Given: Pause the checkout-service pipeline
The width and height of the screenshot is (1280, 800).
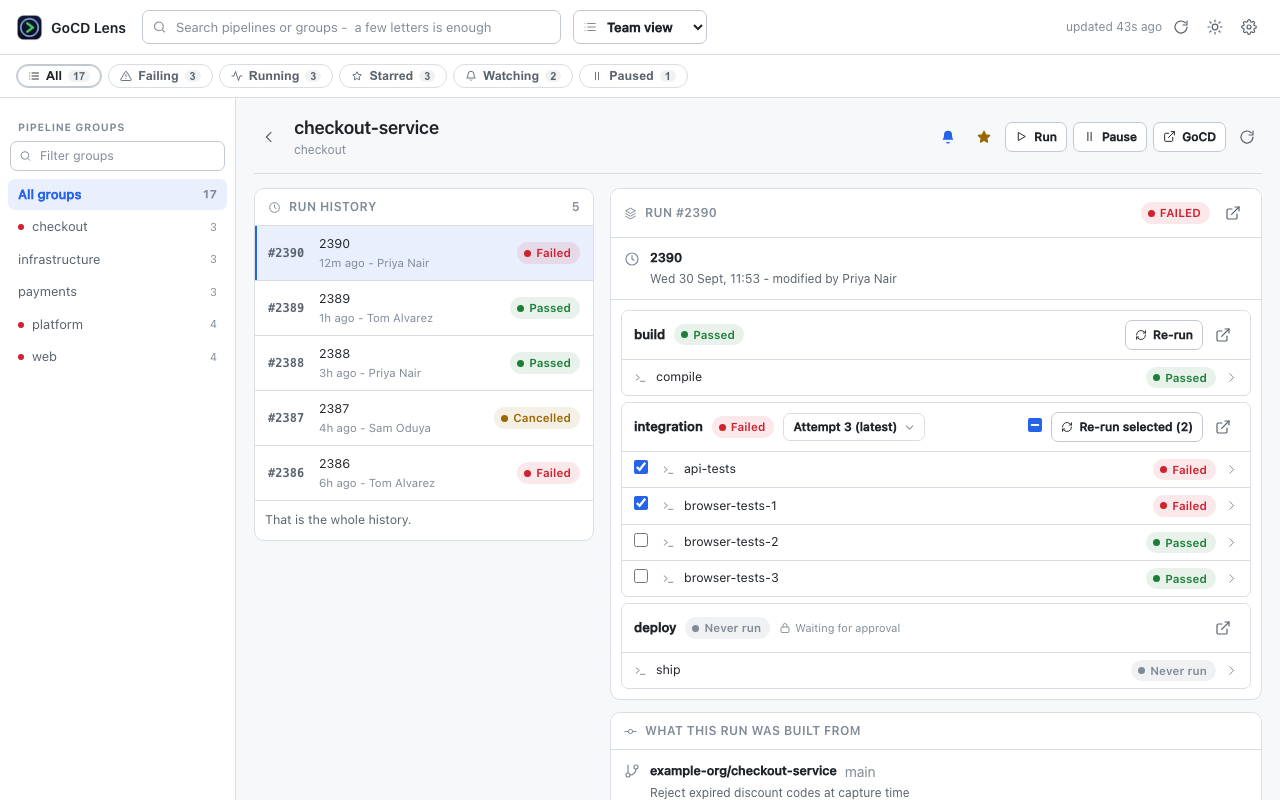Looking at the screenshot, I should pos(1110,137).
